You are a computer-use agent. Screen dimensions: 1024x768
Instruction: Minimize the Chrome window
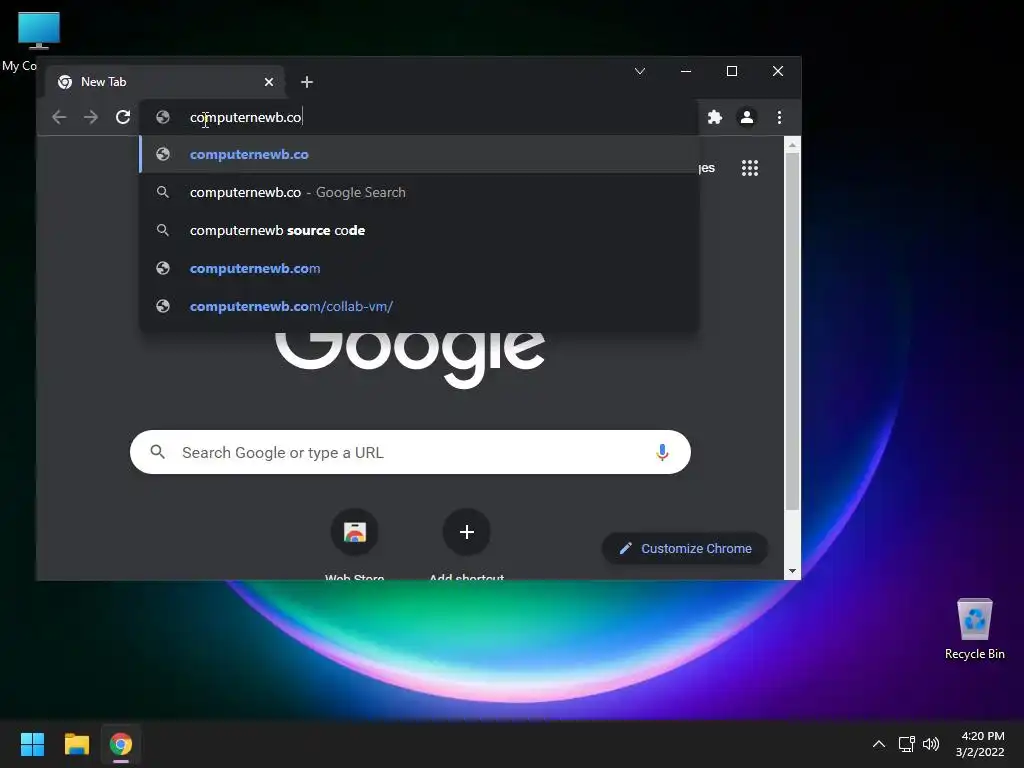686,71
